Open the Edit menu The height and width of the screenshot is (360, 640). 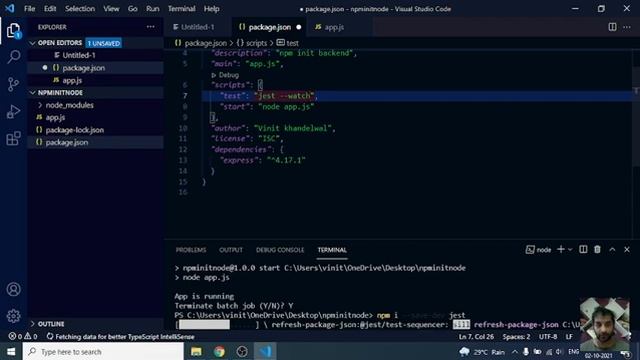[x=50, y=9]
